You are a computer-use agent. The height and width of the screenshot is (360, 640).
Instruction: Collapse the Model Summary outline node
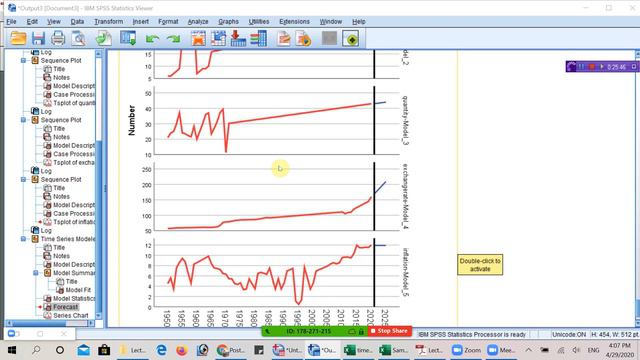tap(36, 273)
